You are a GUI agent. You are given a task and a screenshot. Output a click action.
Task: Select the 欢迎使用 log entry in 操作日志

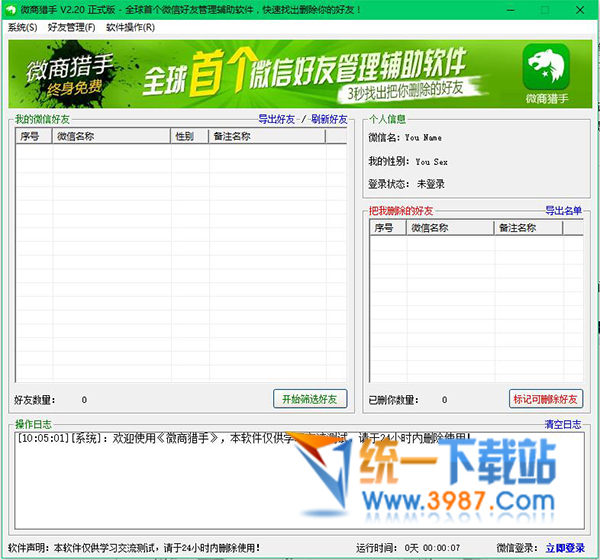(243, 438)
